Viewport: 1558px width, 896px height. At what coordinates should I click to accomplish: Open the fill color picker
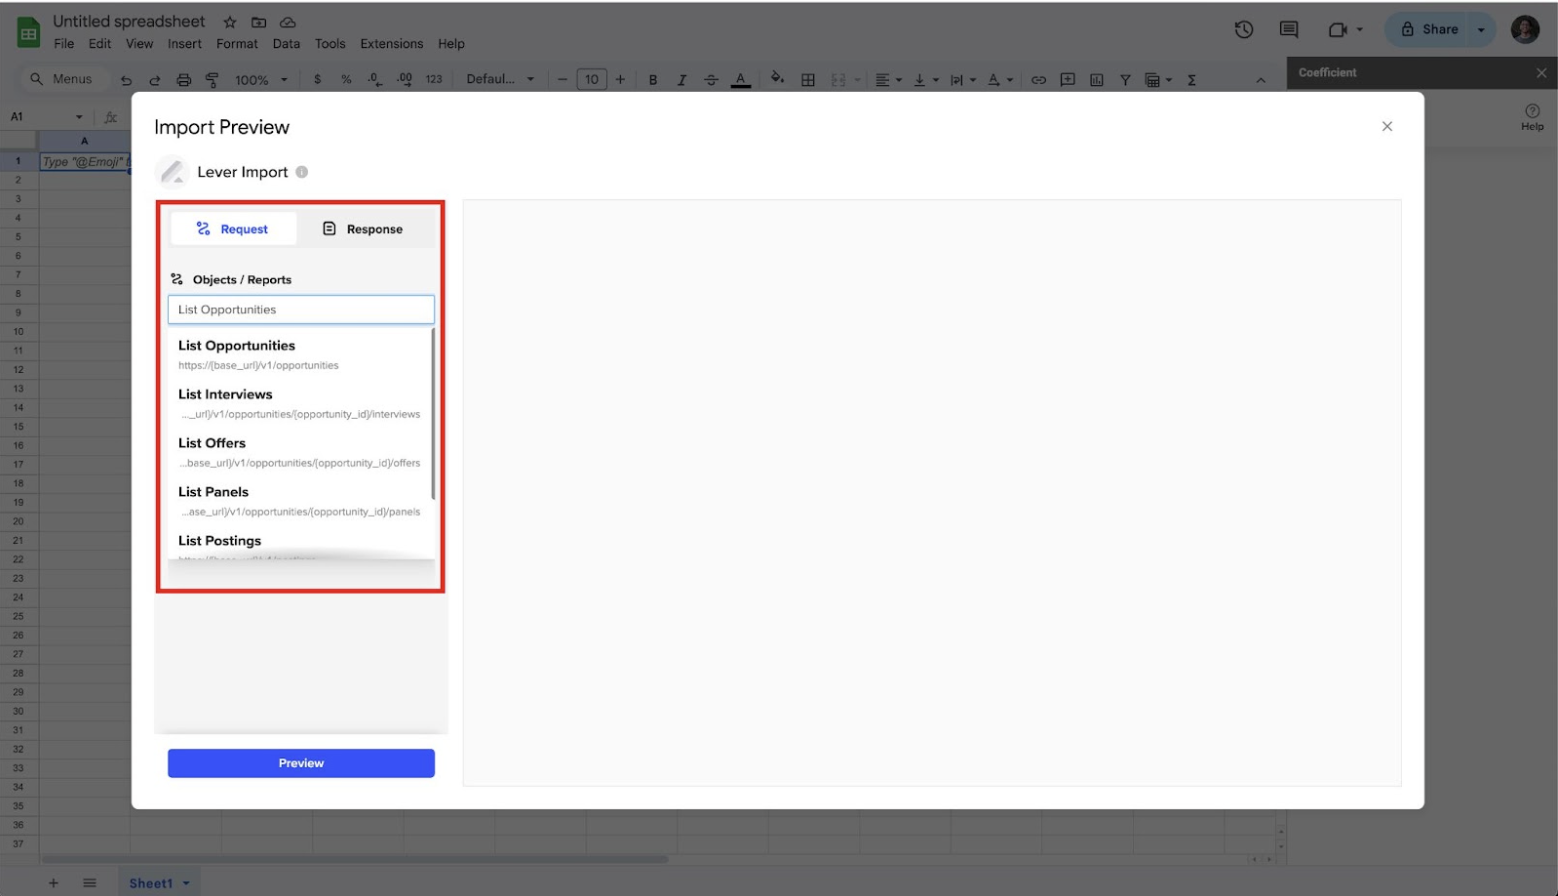[x=777, y=79]
